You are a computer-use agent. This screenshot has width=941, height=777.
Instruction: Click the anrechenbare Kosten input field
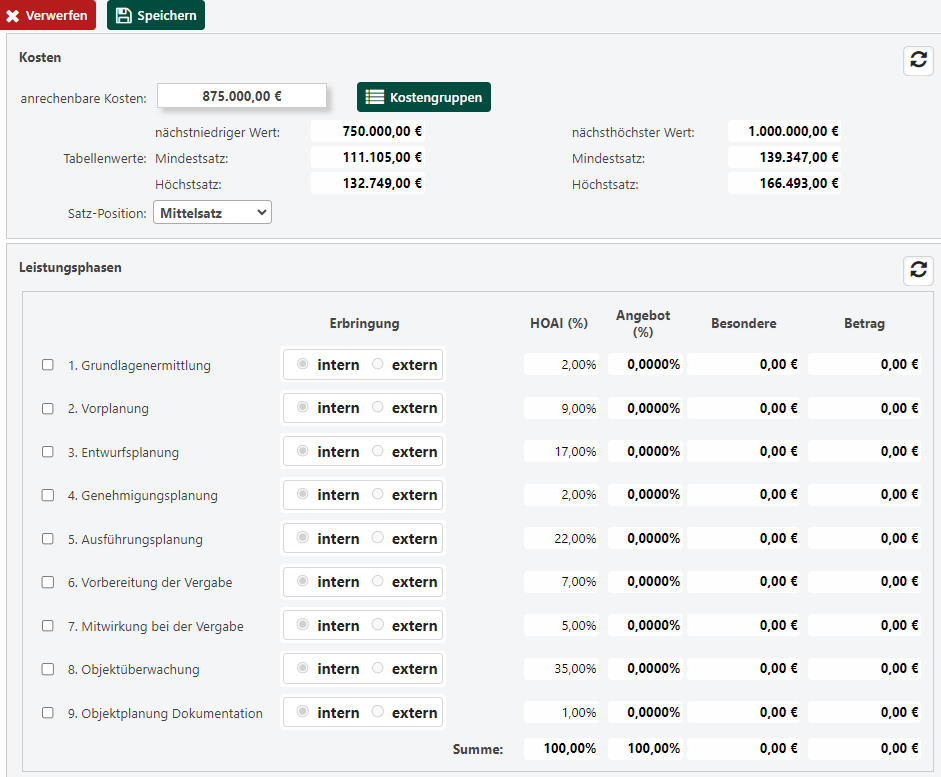coord(242,97)
